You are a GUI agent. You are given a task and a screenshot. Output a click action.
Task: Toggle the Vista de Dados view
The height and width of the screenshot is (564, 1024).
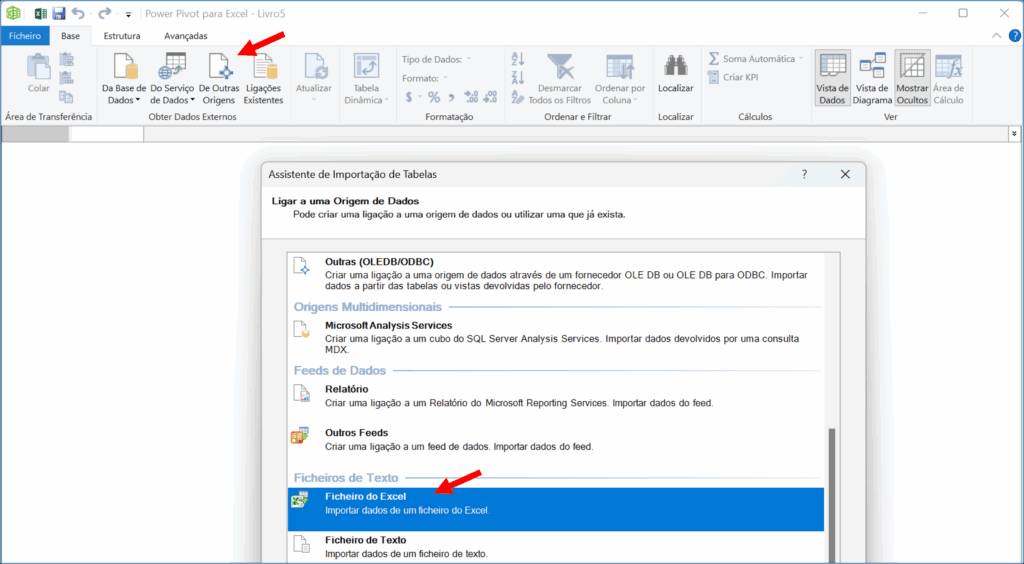(832, 68)
